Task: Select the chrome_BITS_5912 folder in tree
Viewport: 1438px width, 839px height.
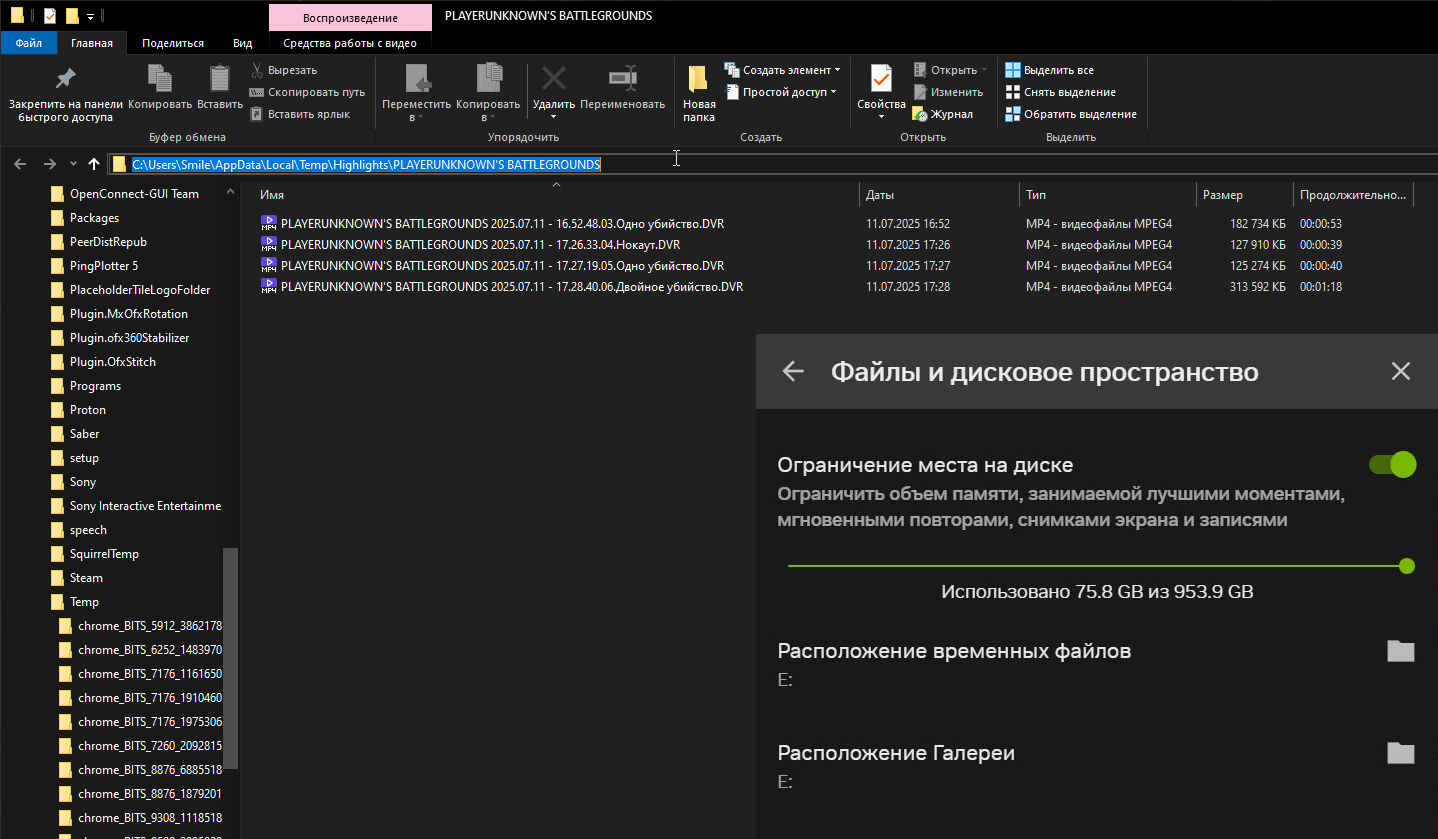Action: [x=140, y=626]
